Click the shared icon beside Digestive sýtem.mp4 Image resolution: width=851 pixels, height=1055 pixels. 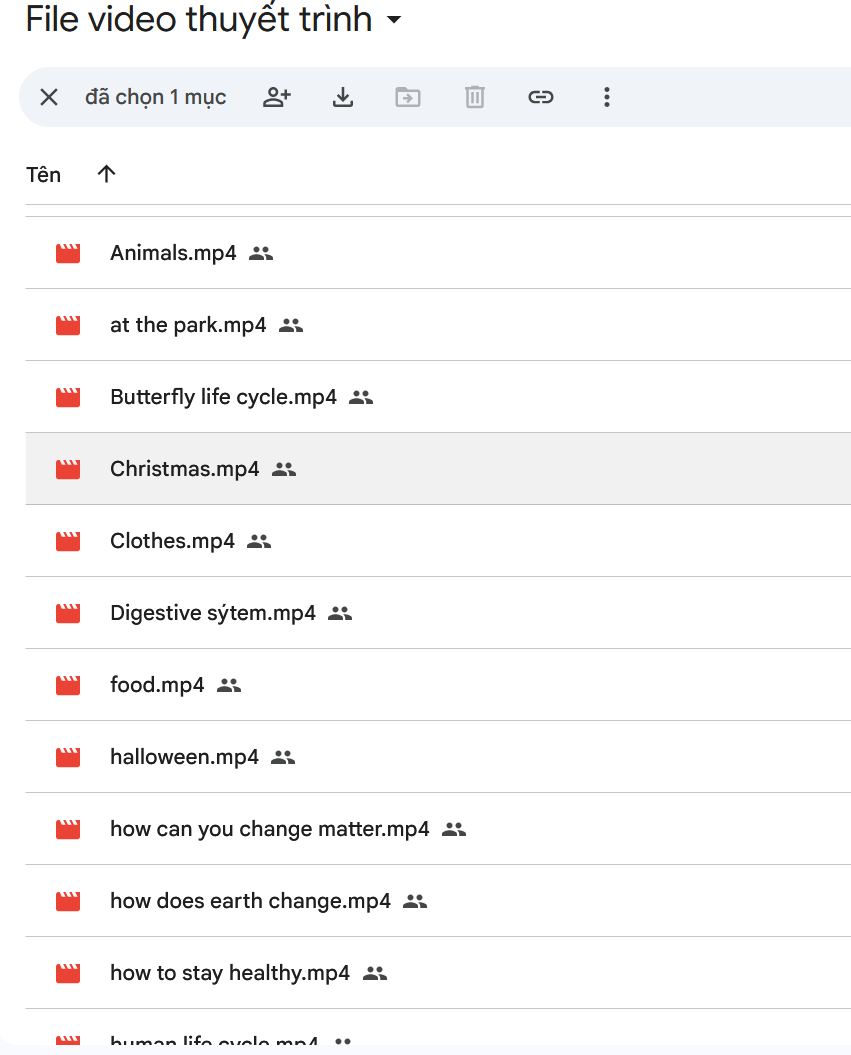[340, 613]
